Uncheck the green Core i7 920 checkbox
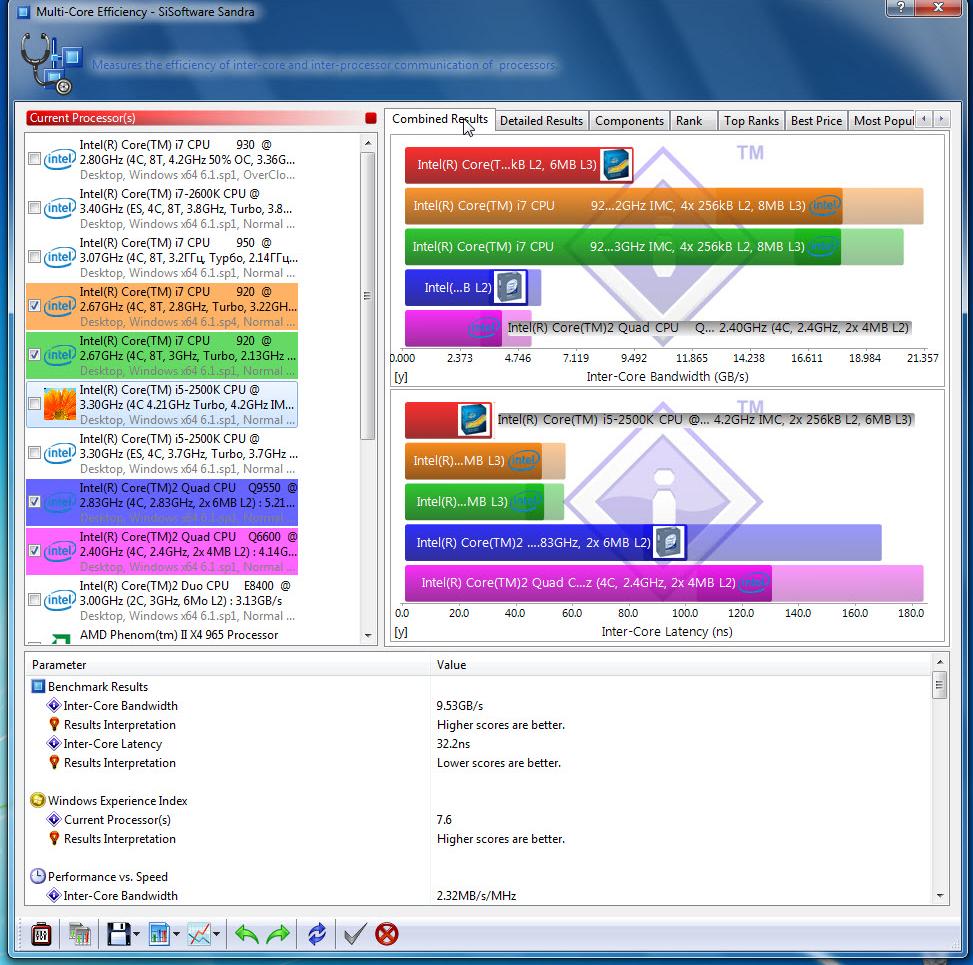This screenshot has height=965, width=973. 35,355
